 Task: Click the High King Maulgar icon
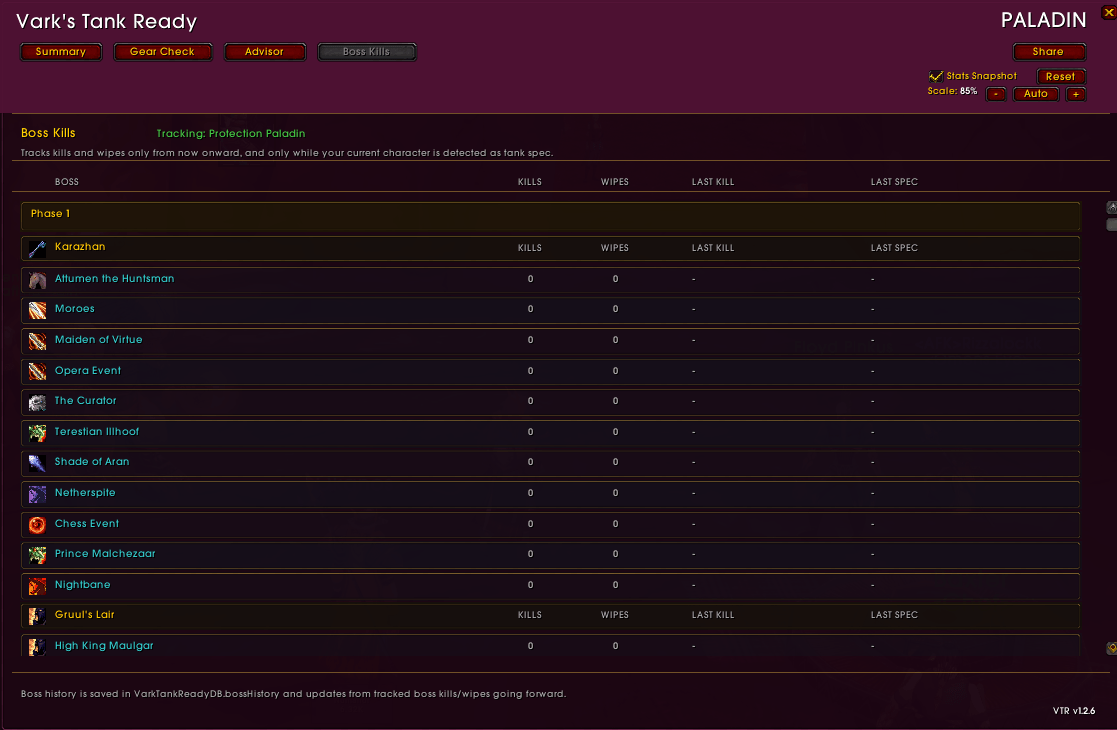(37, 647)
